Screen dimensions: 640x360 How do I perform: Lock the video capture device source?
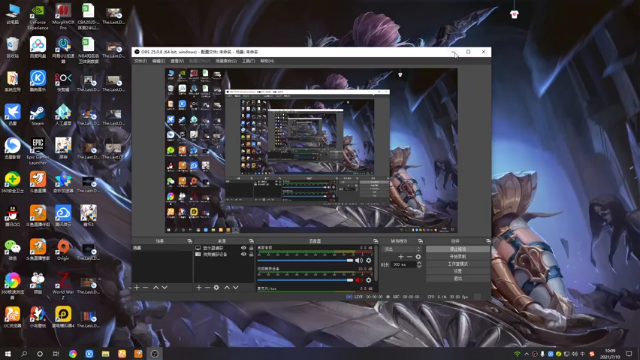[x=251, y=254]
